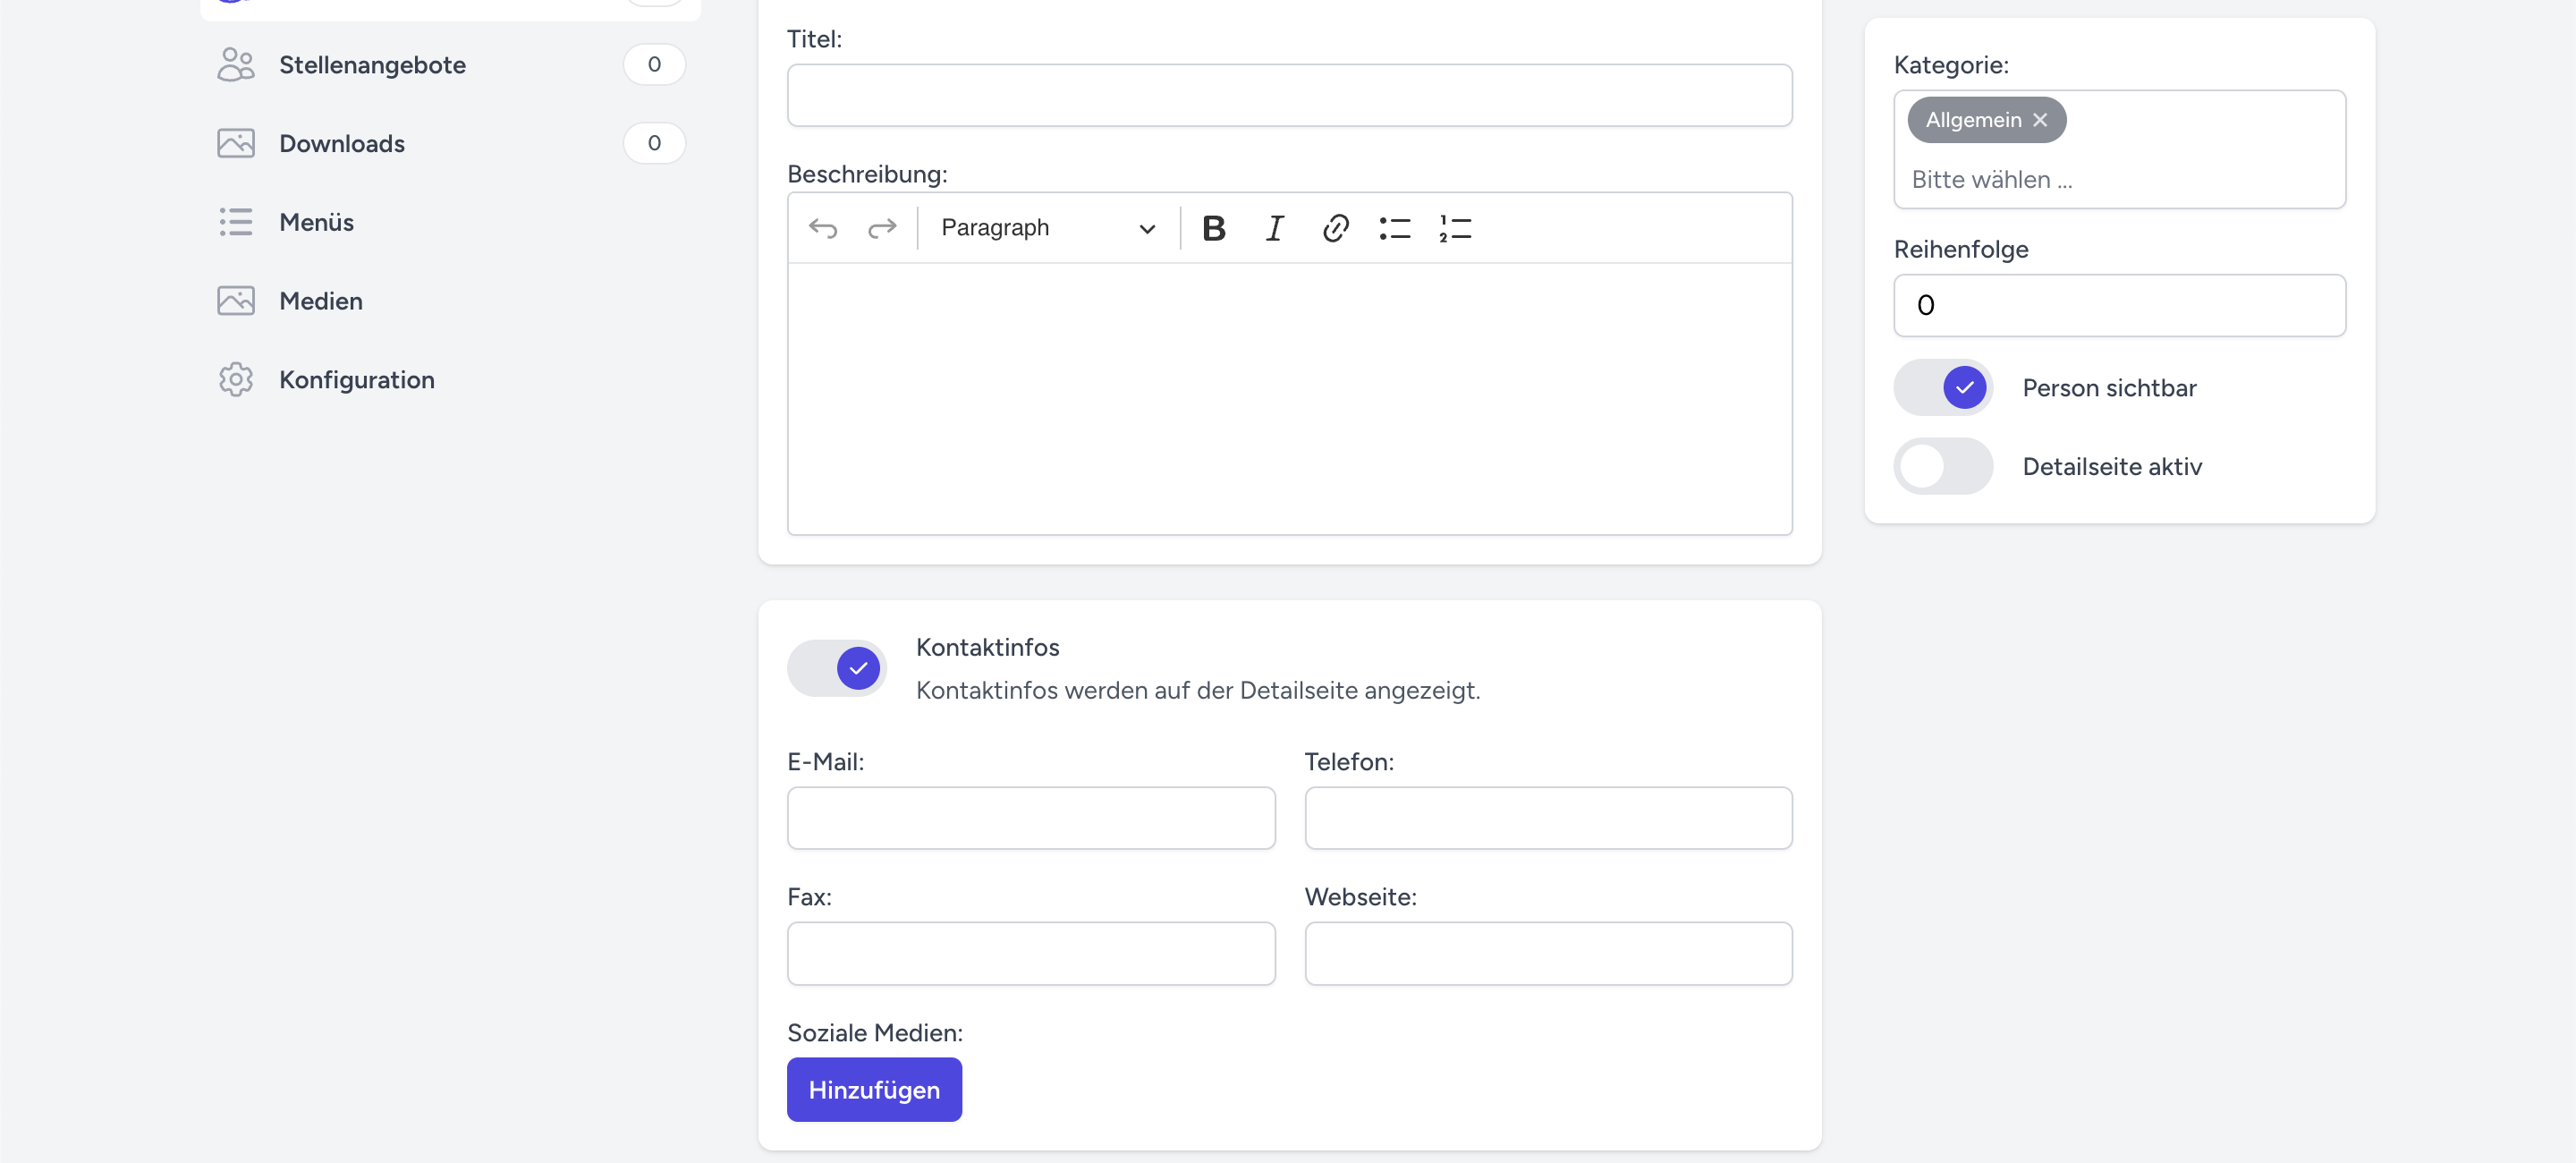Screen dimensions: 2576x1163
Task: Toggle bold formatting in description editor
Action: coord(1213,228)
